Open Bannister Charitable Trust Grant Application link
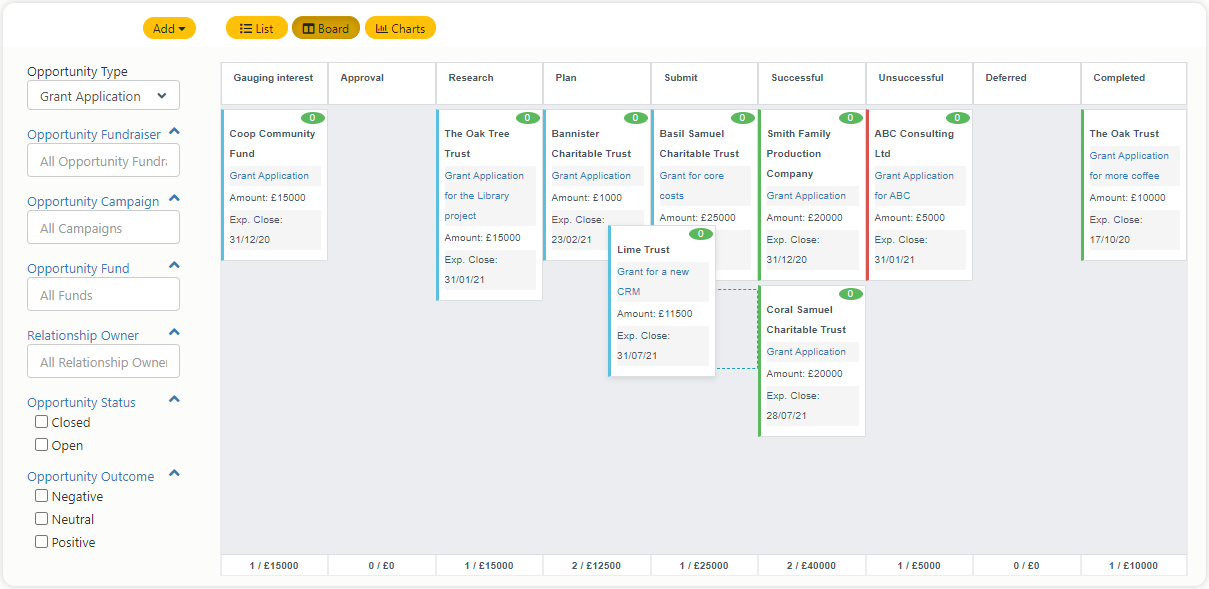This screenshot has height=589, width=1209. [x=591, y=176]
